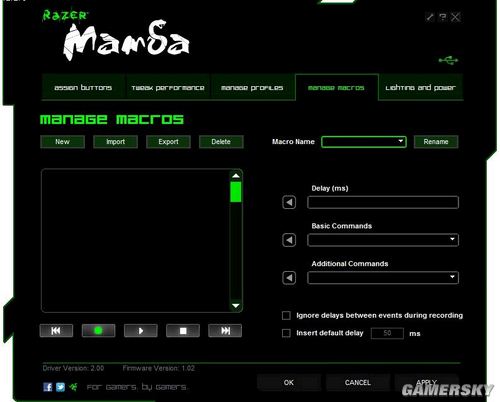
Task: Open the help question mark icon
Action: [443, 17]
